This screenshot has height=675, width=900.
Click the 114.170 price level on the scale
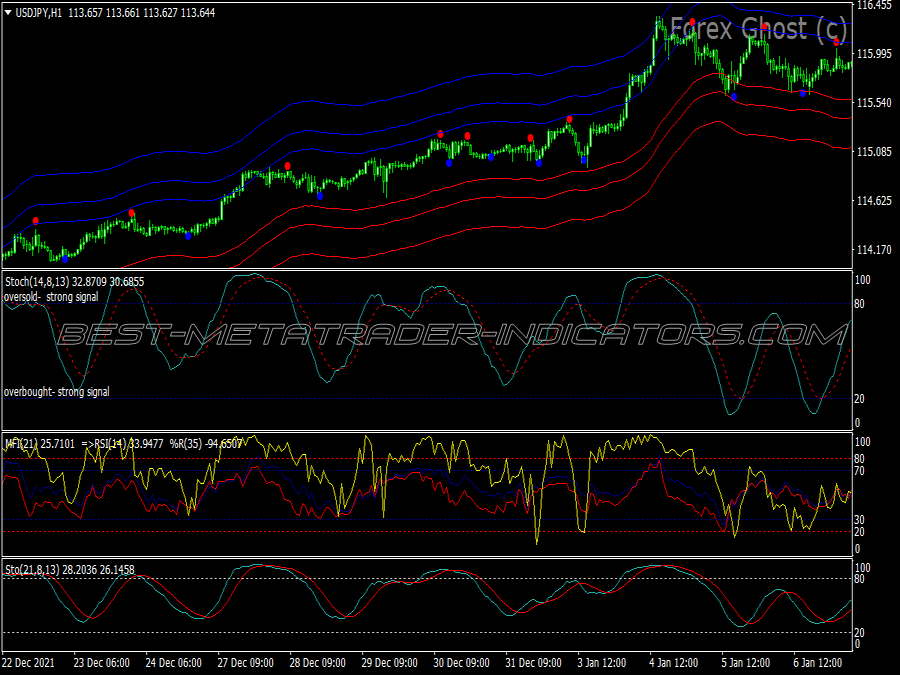[x=874, y=250]
